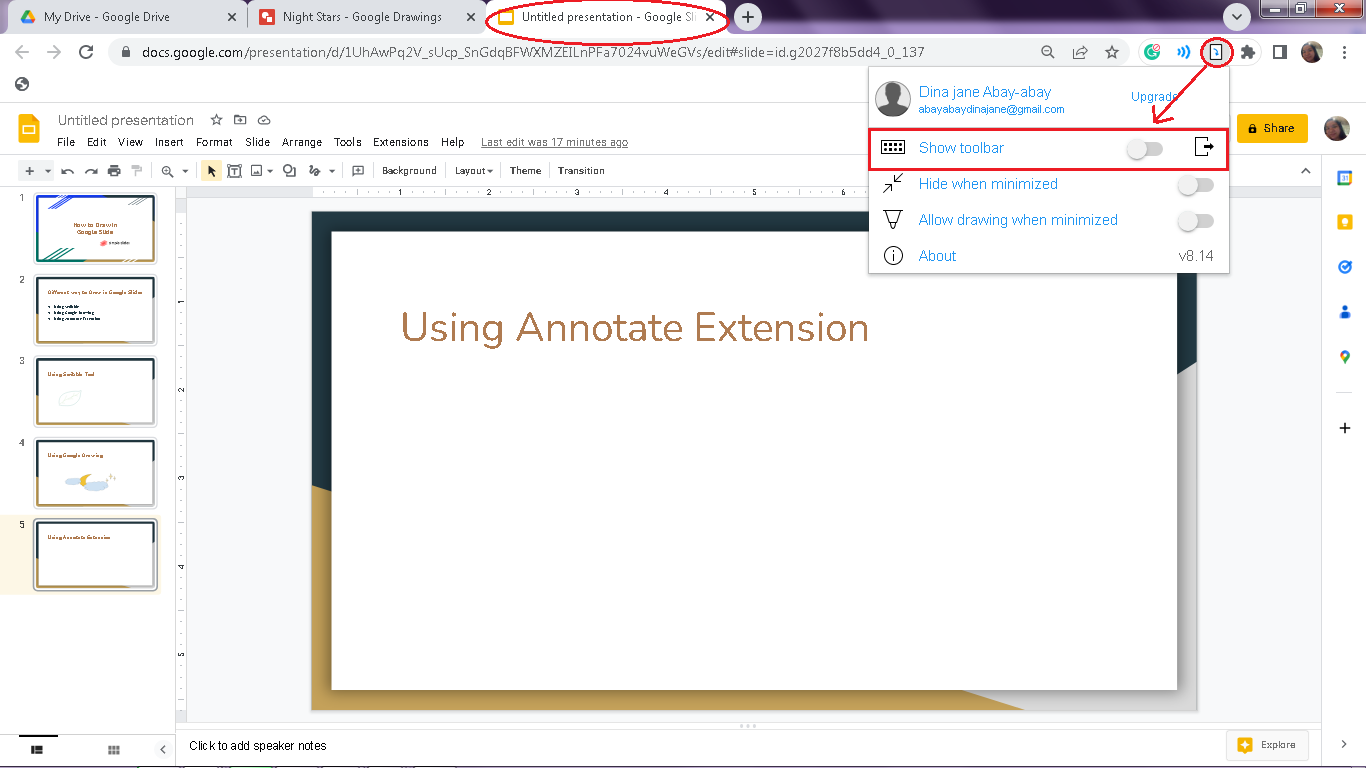Open the Layout dropdown
The height and width of the screenshot is (768, 1366).
(x=474, y=171)
